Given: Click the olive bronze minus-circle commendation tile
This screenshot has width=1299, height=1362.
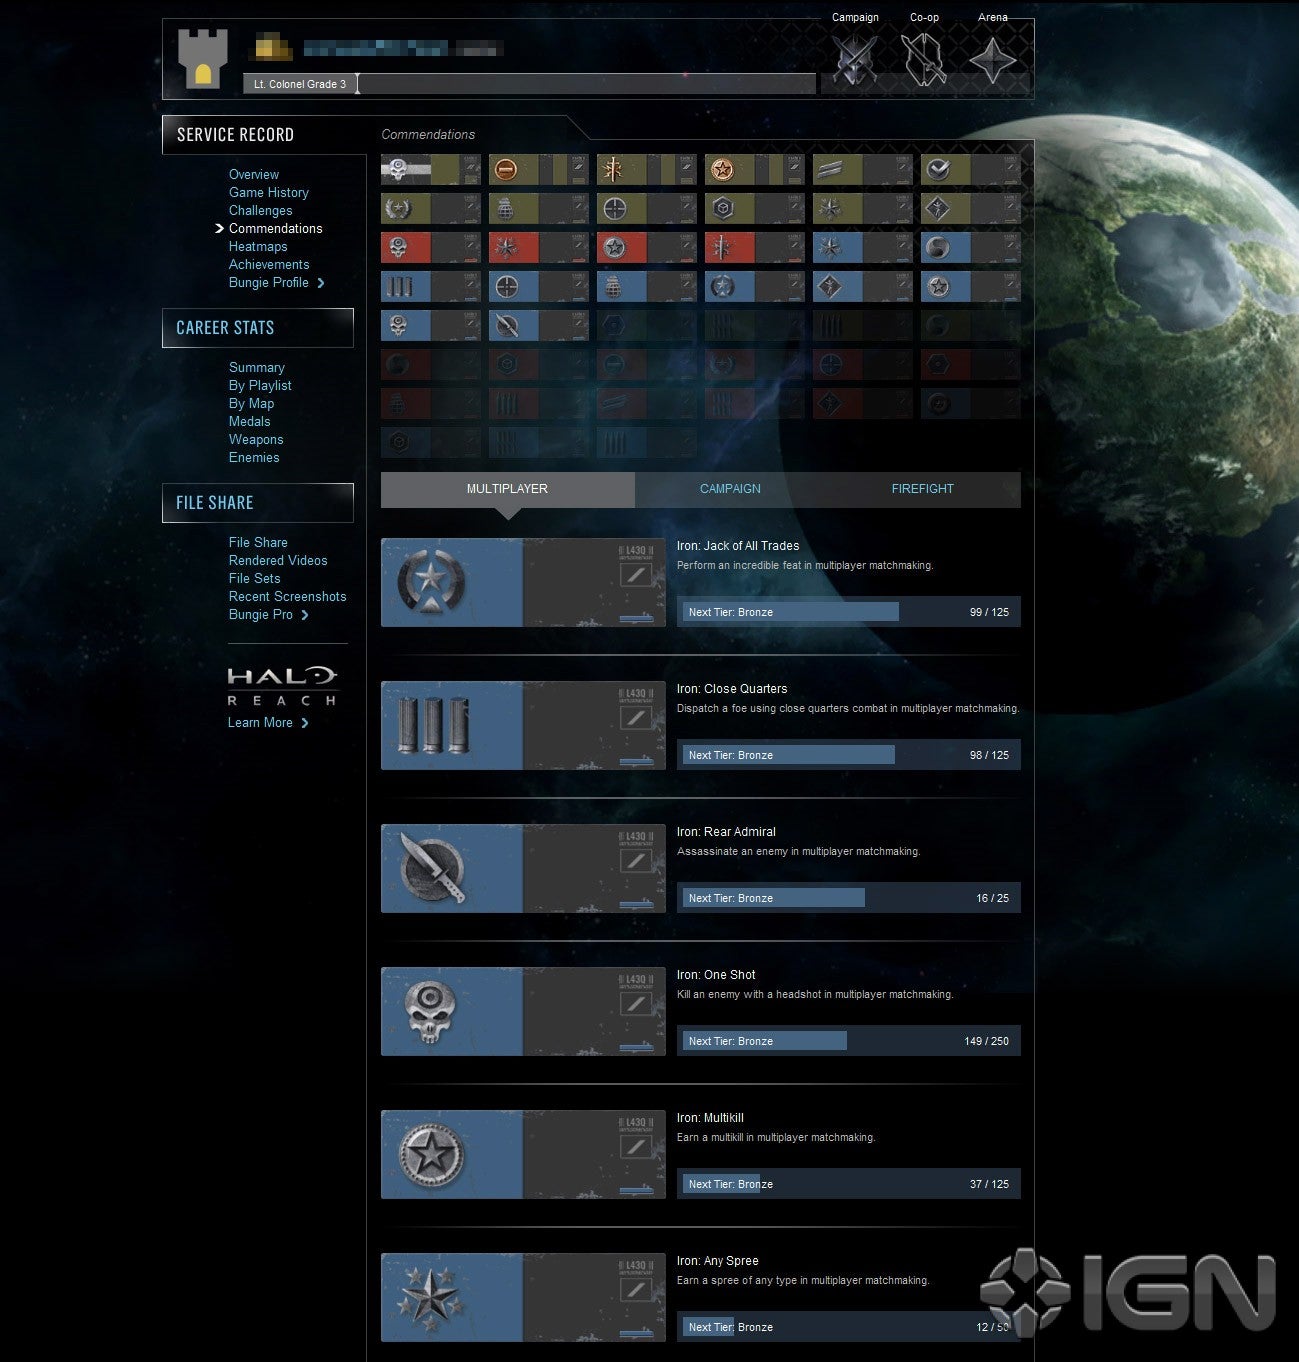Looking at the screenshot, I should 539,170.
